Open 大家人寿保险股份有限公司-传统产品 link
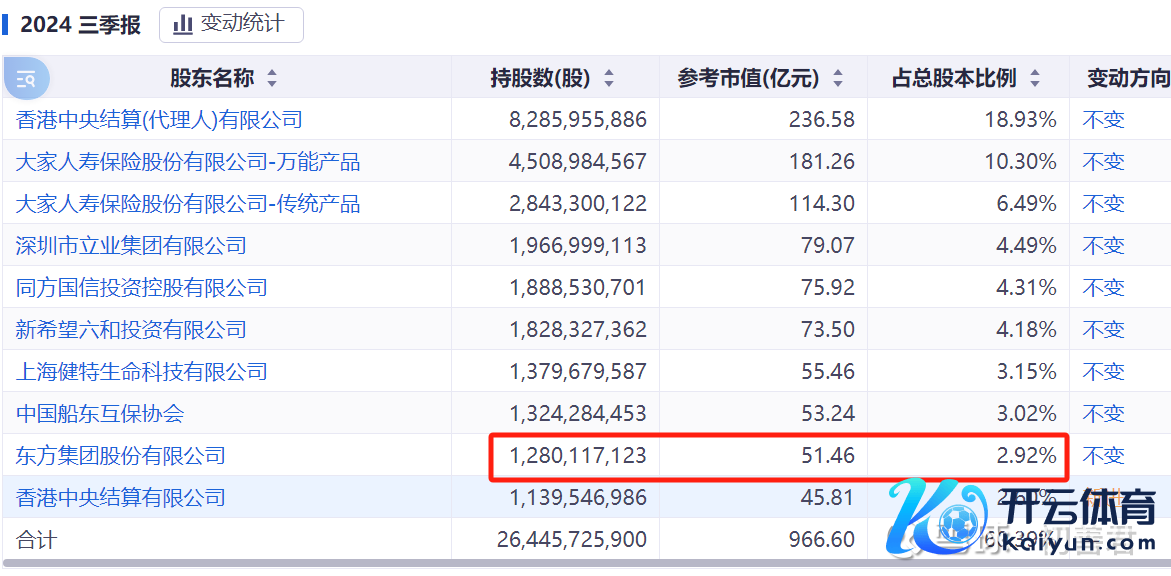1171x576 pixels. (x=188, y=204)
